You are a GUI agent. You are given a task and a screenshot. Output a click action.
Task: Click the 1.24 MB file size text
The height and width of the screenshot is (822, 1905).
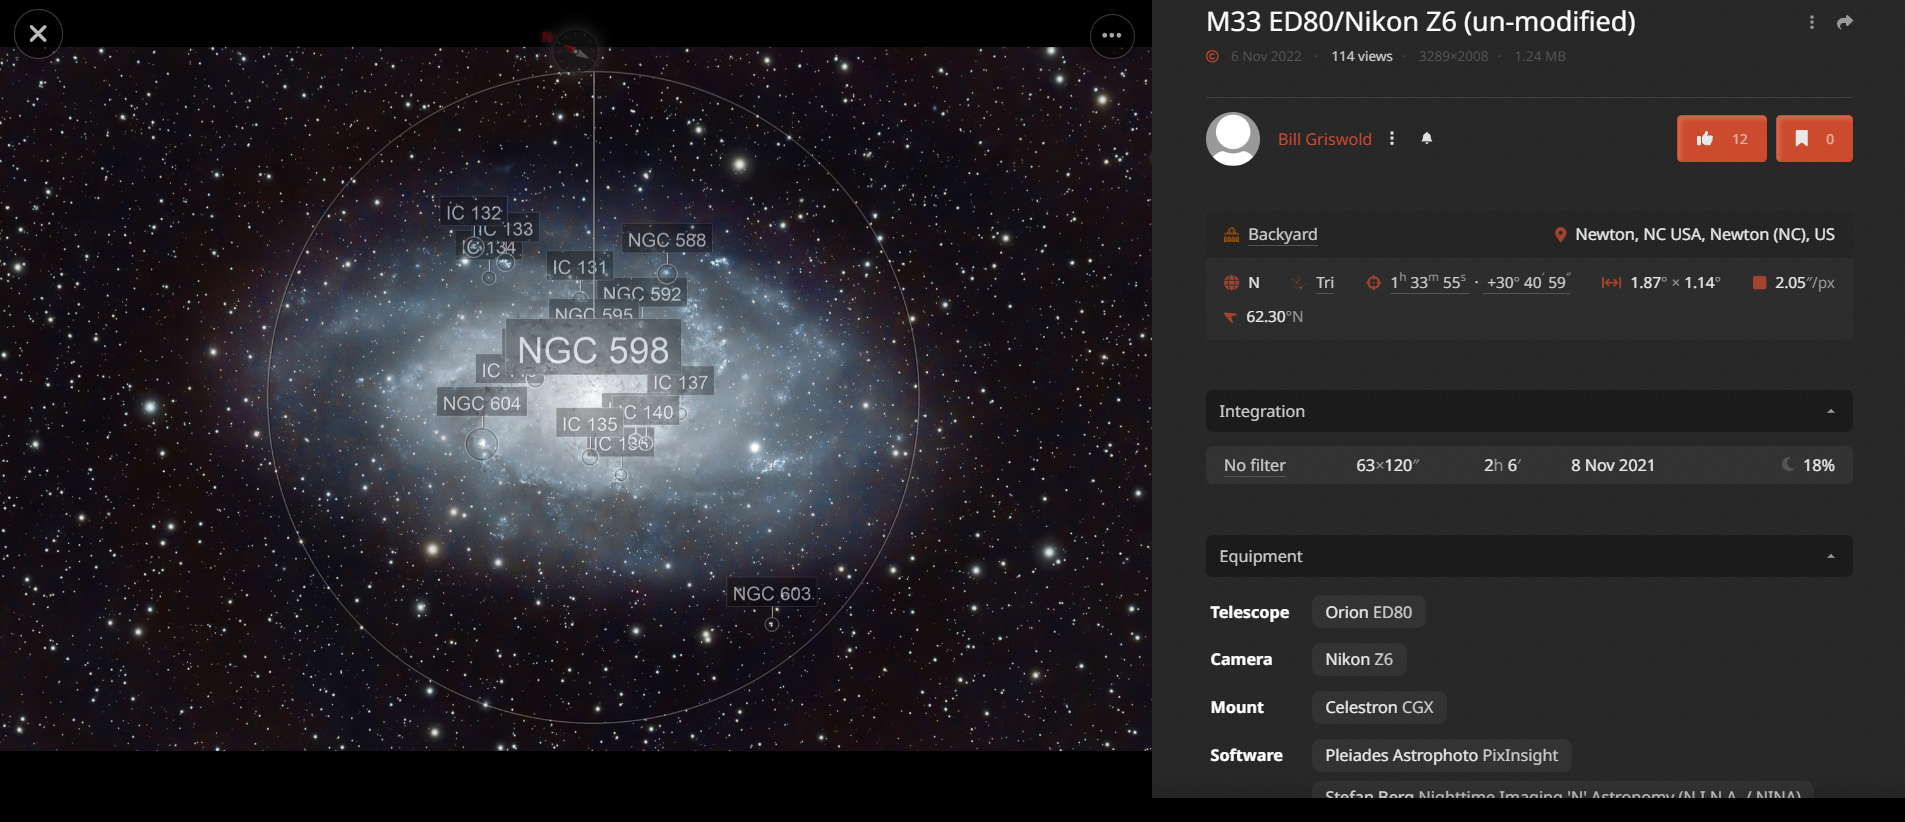coord(1540,56)
